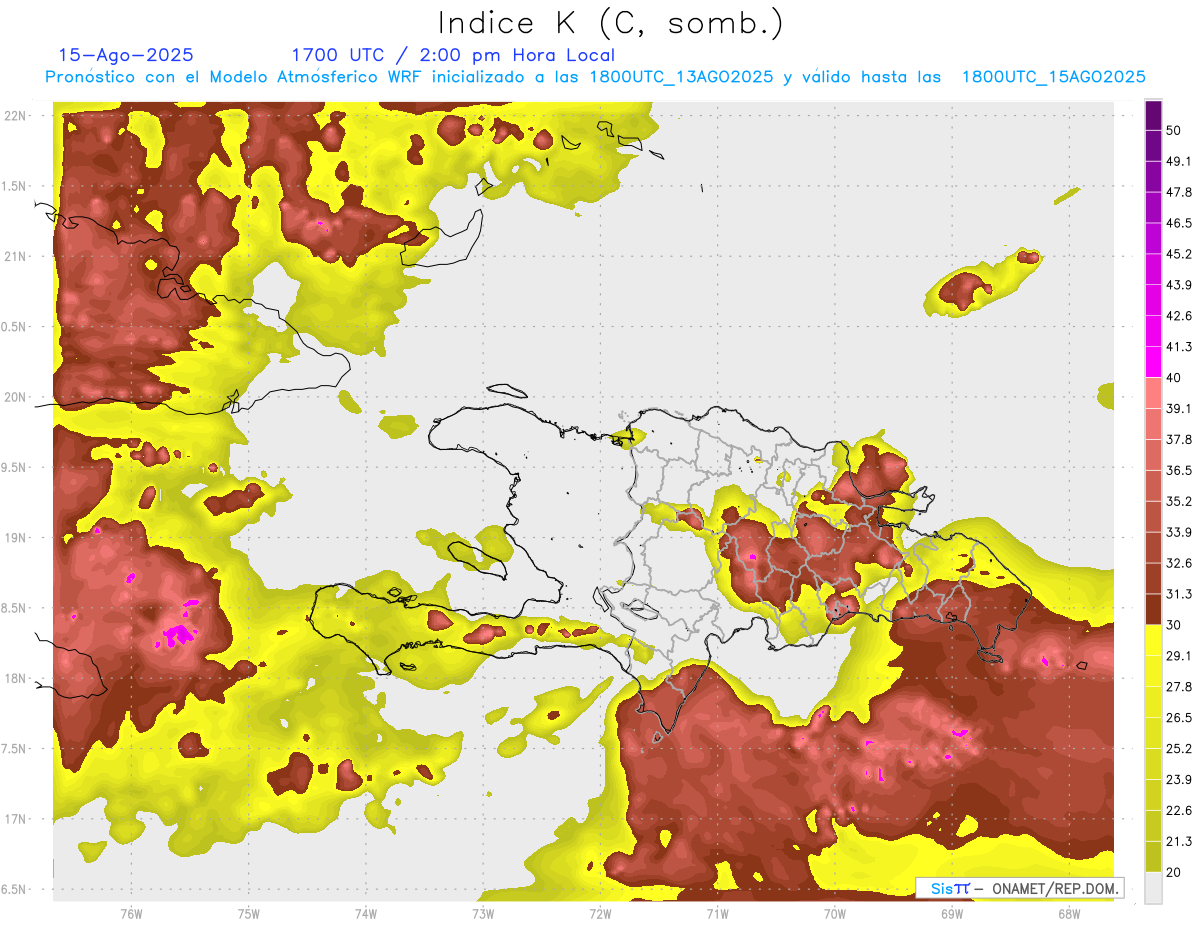The image size is (1200, 927).
Task: Click the date text '15-Ago-2025'
Action: tap(126, 55)
